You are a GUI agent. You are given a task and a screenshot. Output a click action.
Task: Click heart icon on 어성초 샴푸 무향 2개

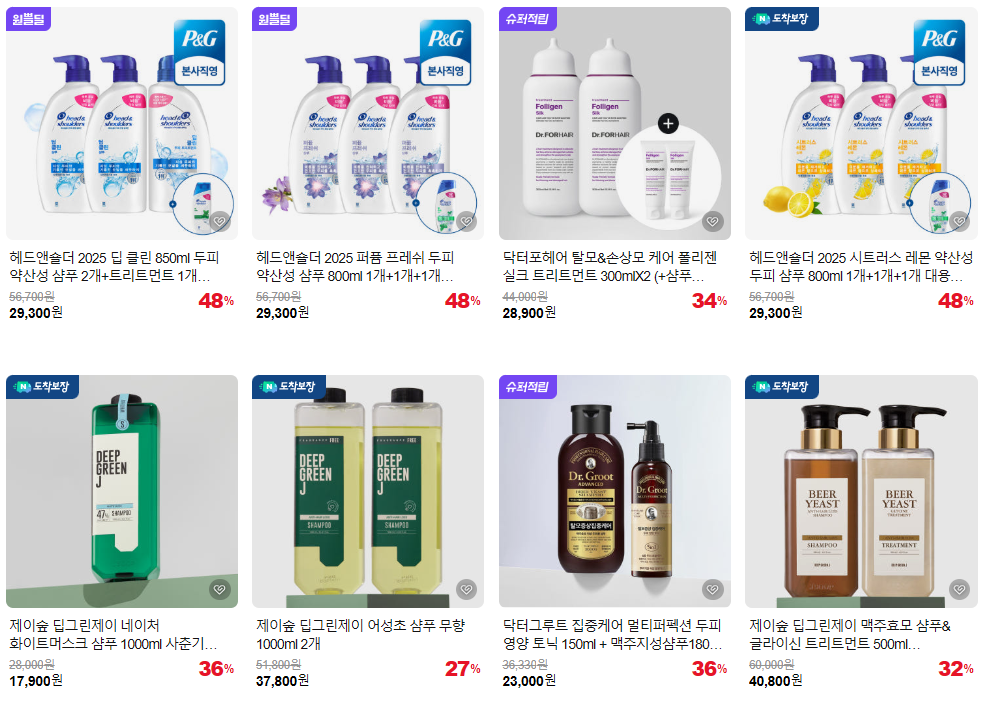[x=466, y=590]
